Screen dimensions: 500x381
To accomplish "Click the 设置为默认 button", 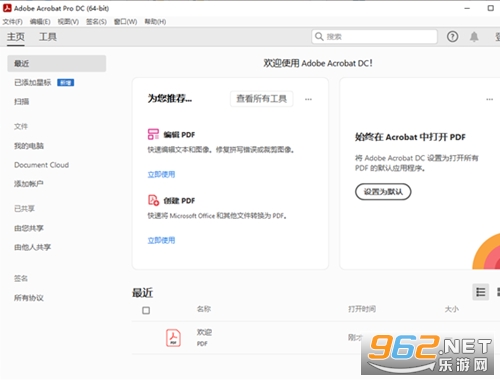I will point(383,192).
